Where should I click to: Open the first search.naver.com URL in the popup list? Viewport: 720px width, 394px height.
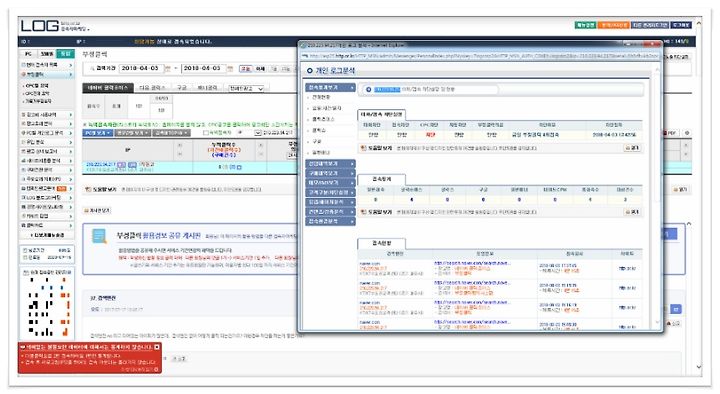coord(472,263)
